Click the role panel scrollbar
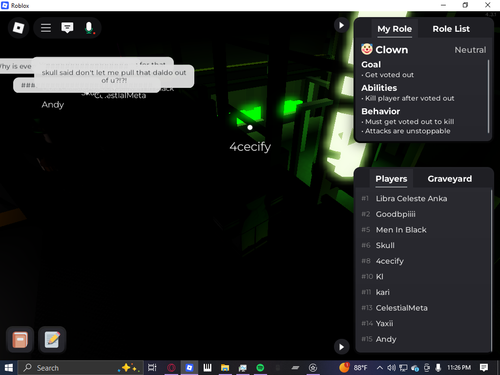 pyautogui.click(x=489, y=97)
